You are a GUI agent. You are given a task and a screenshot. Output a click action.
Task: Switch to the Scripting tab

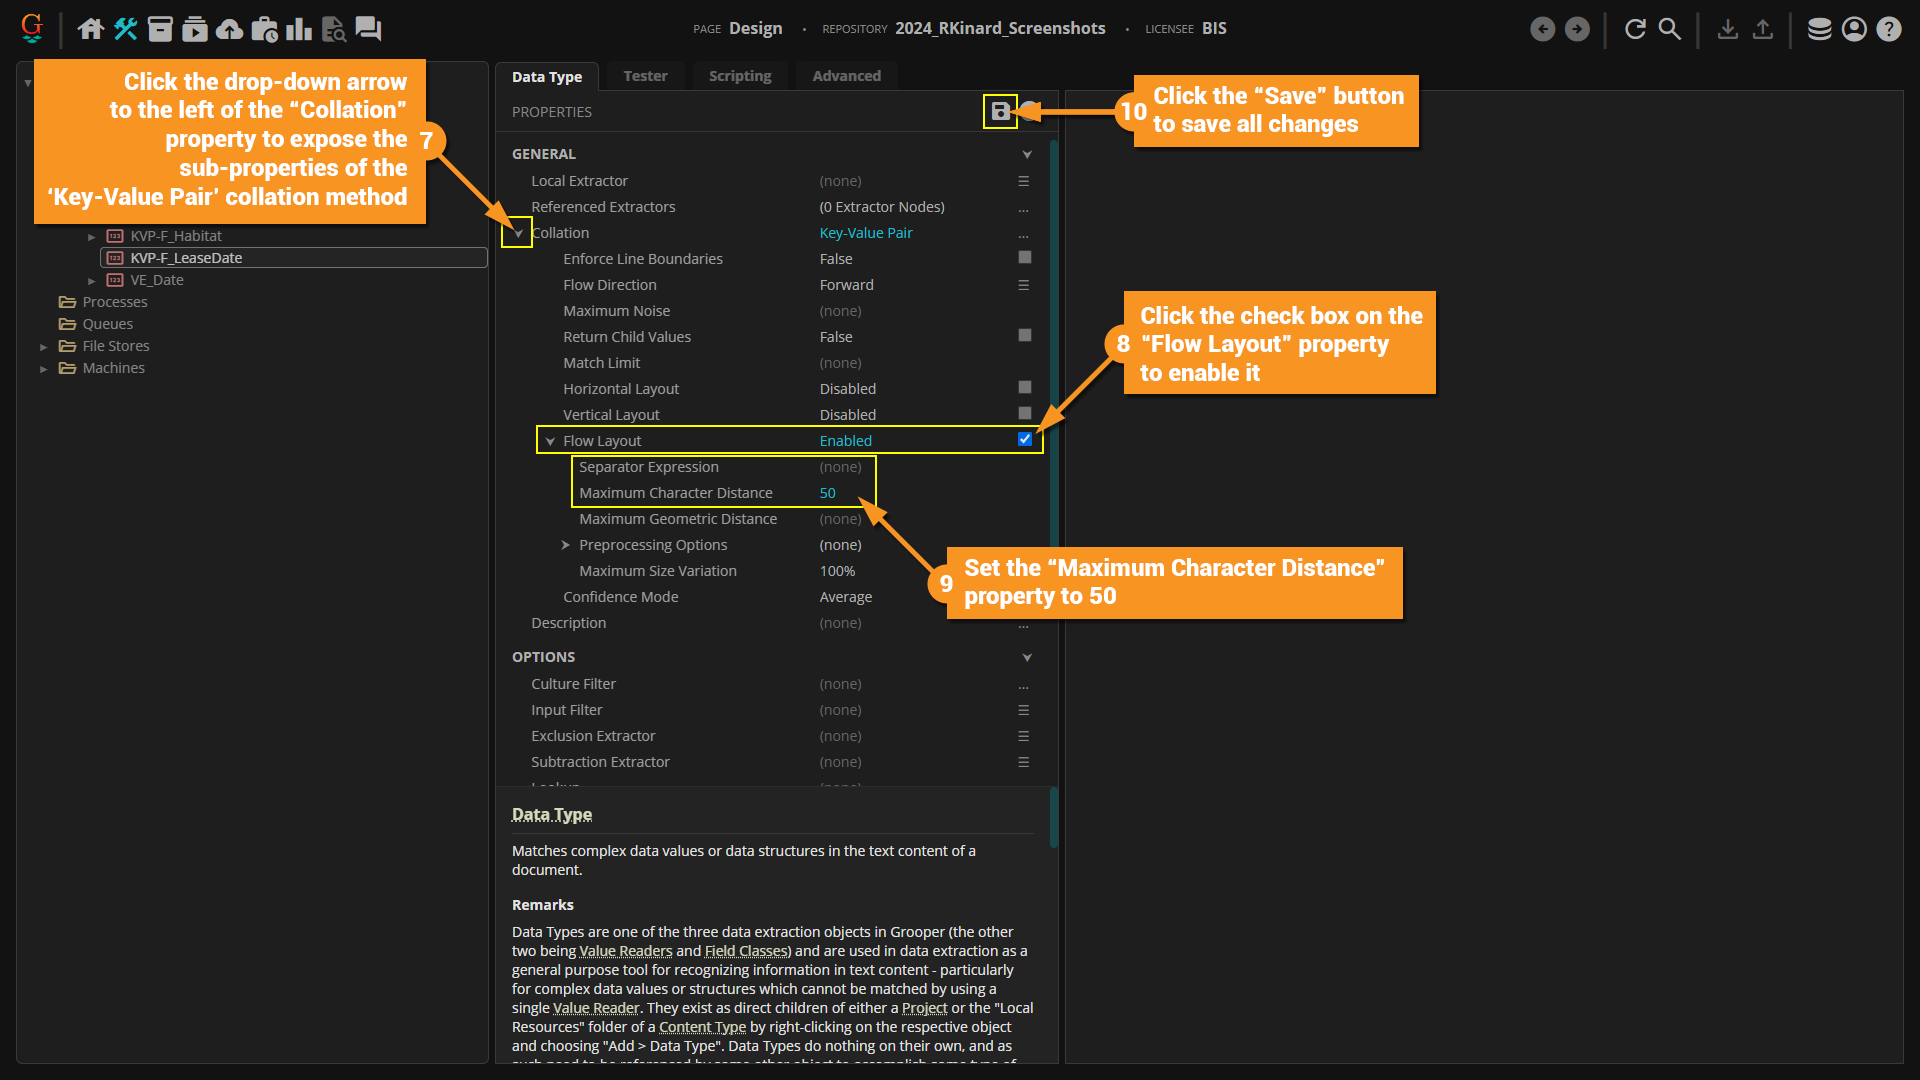point(739,76)
